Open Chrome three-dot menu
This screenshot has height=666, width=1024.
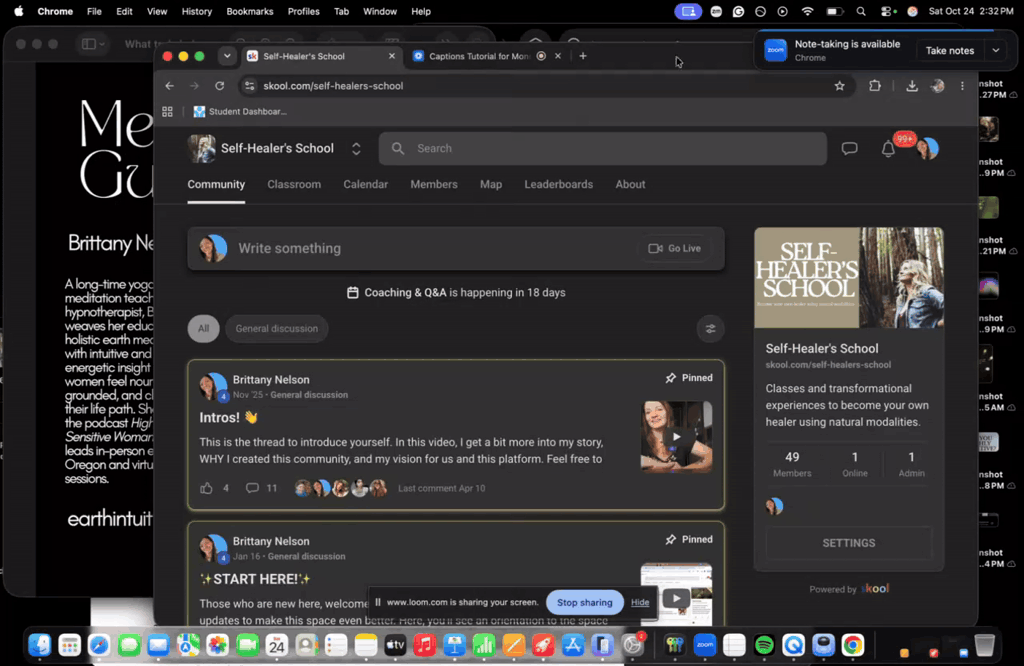point(962,86)
